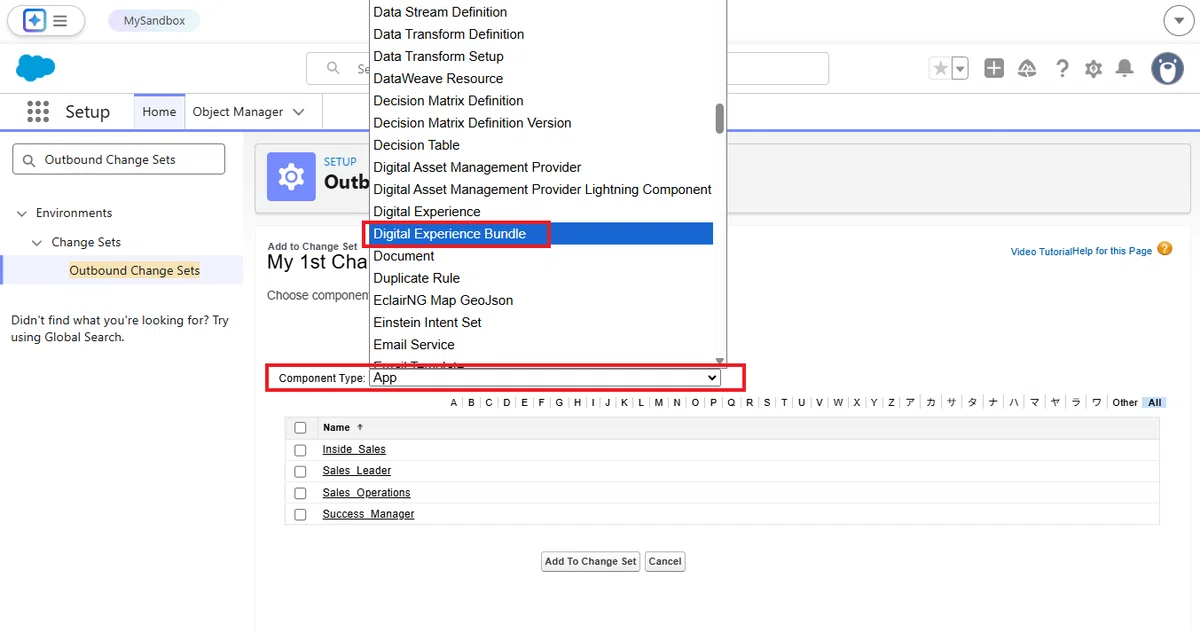Click the dropdown list scrollbar thumb
Viewport: 1200px width, 631px height.
tap(719, 118)
